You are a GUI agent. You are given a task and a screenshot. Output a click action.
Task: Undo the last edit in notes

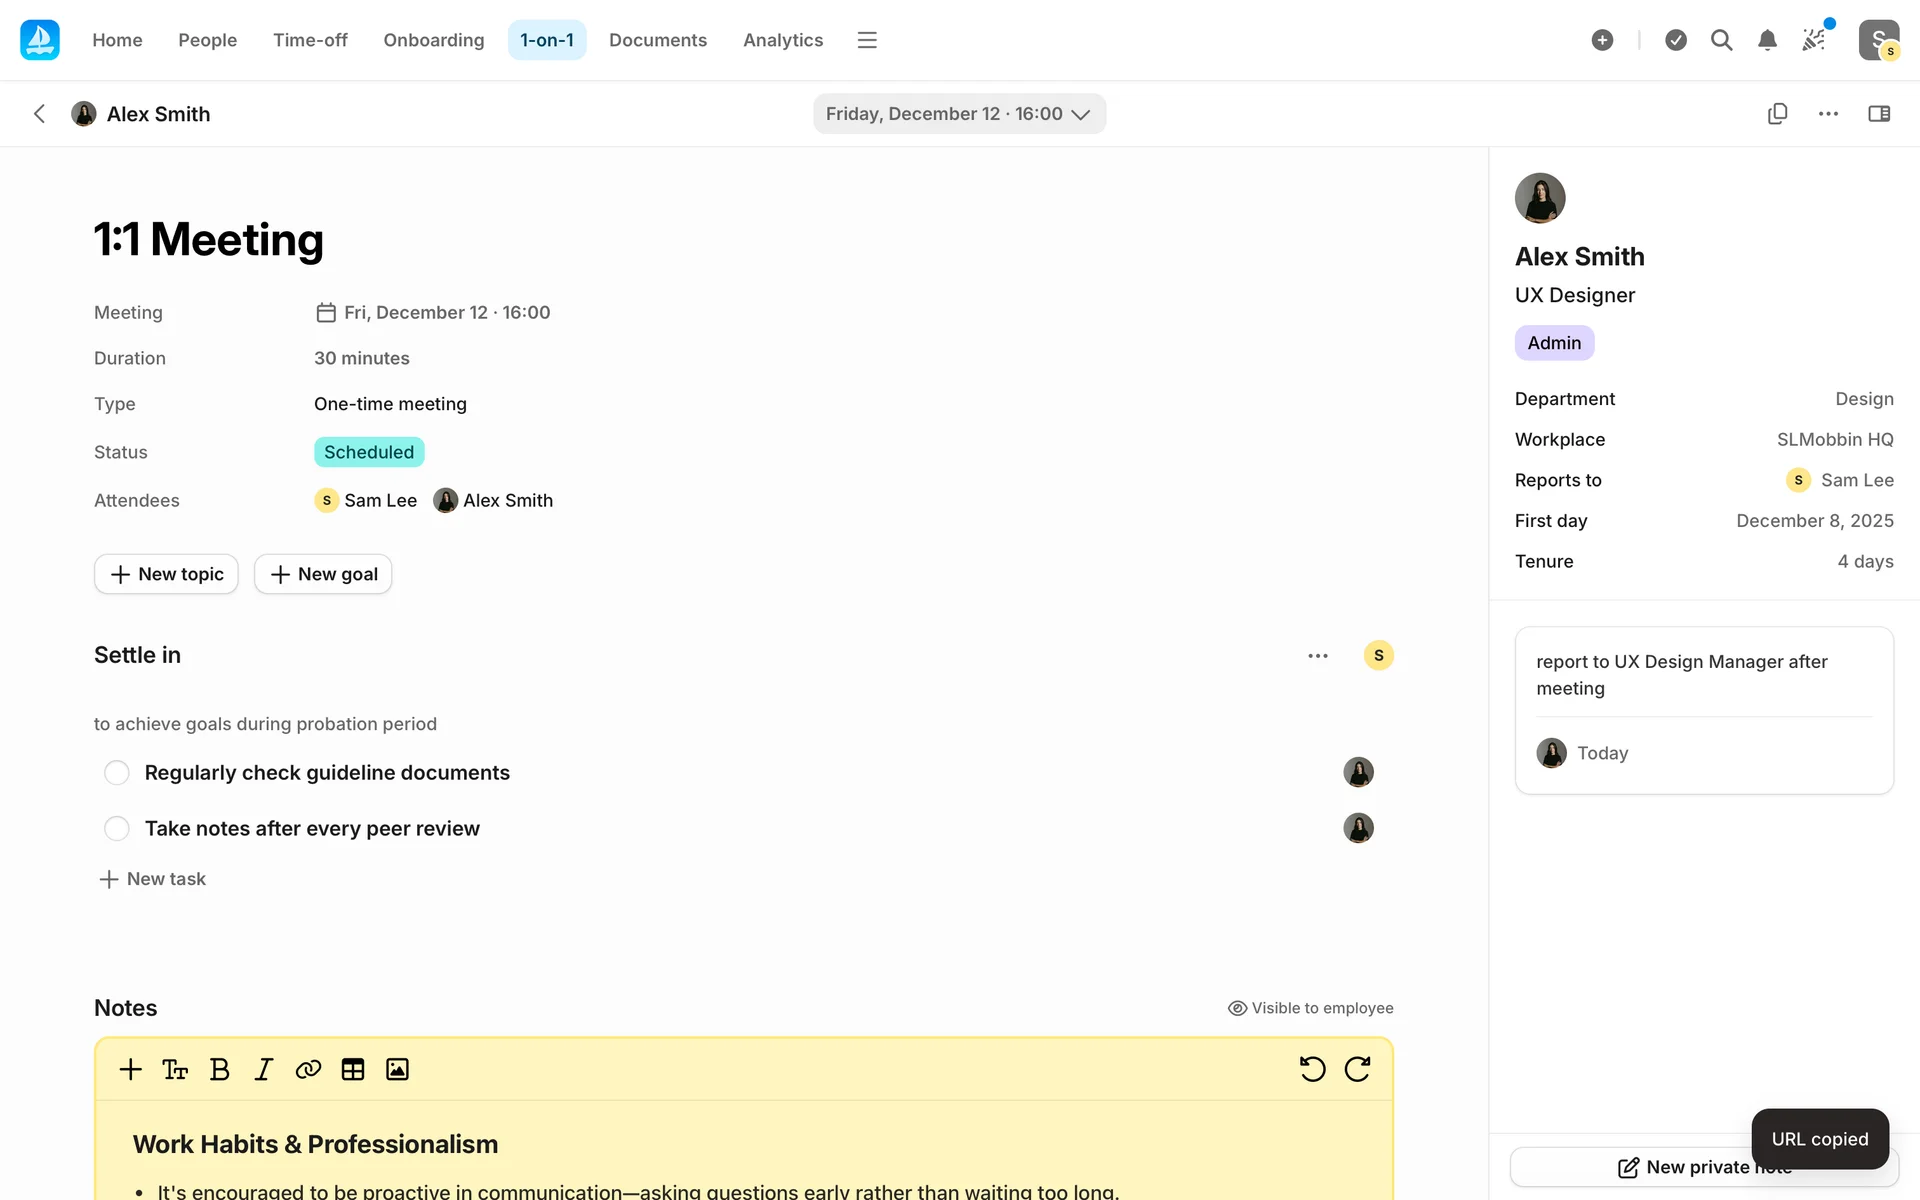coord(1312,1069)
